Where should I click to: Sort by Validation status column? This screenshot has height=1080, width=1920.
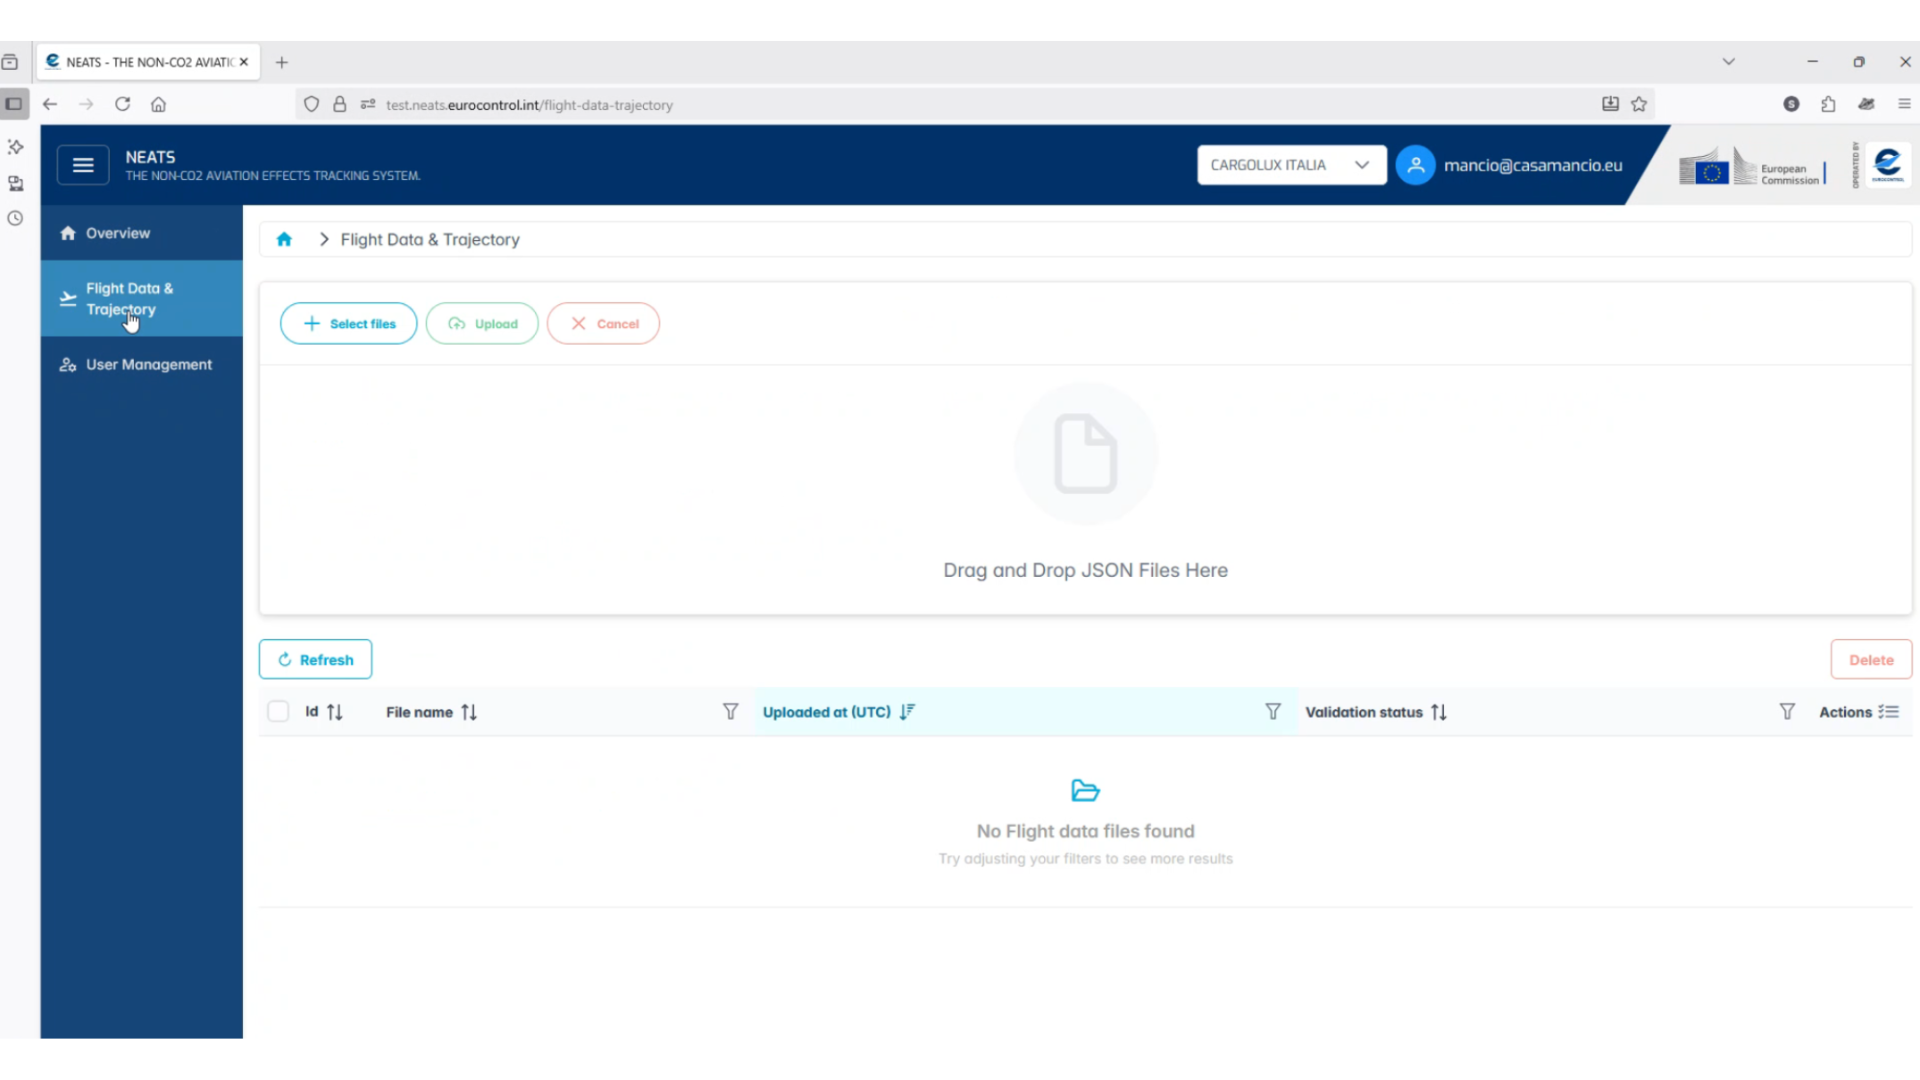[1438, 712]
